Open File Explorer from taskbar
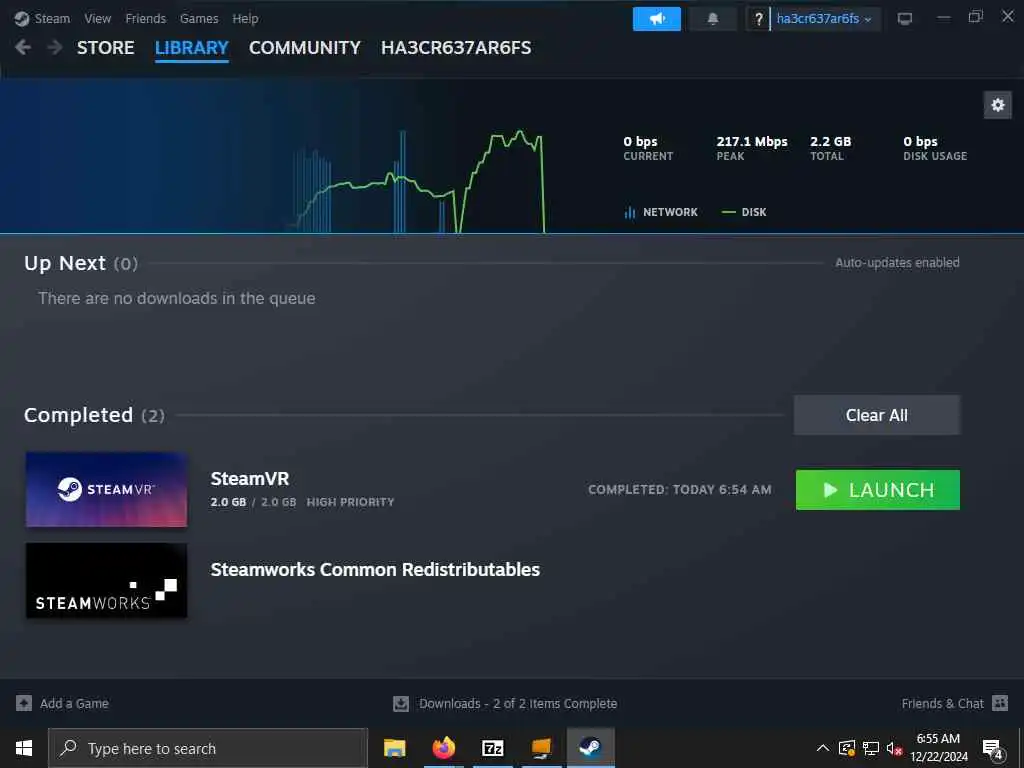1024x768 pixels. [x=394, y=748]
